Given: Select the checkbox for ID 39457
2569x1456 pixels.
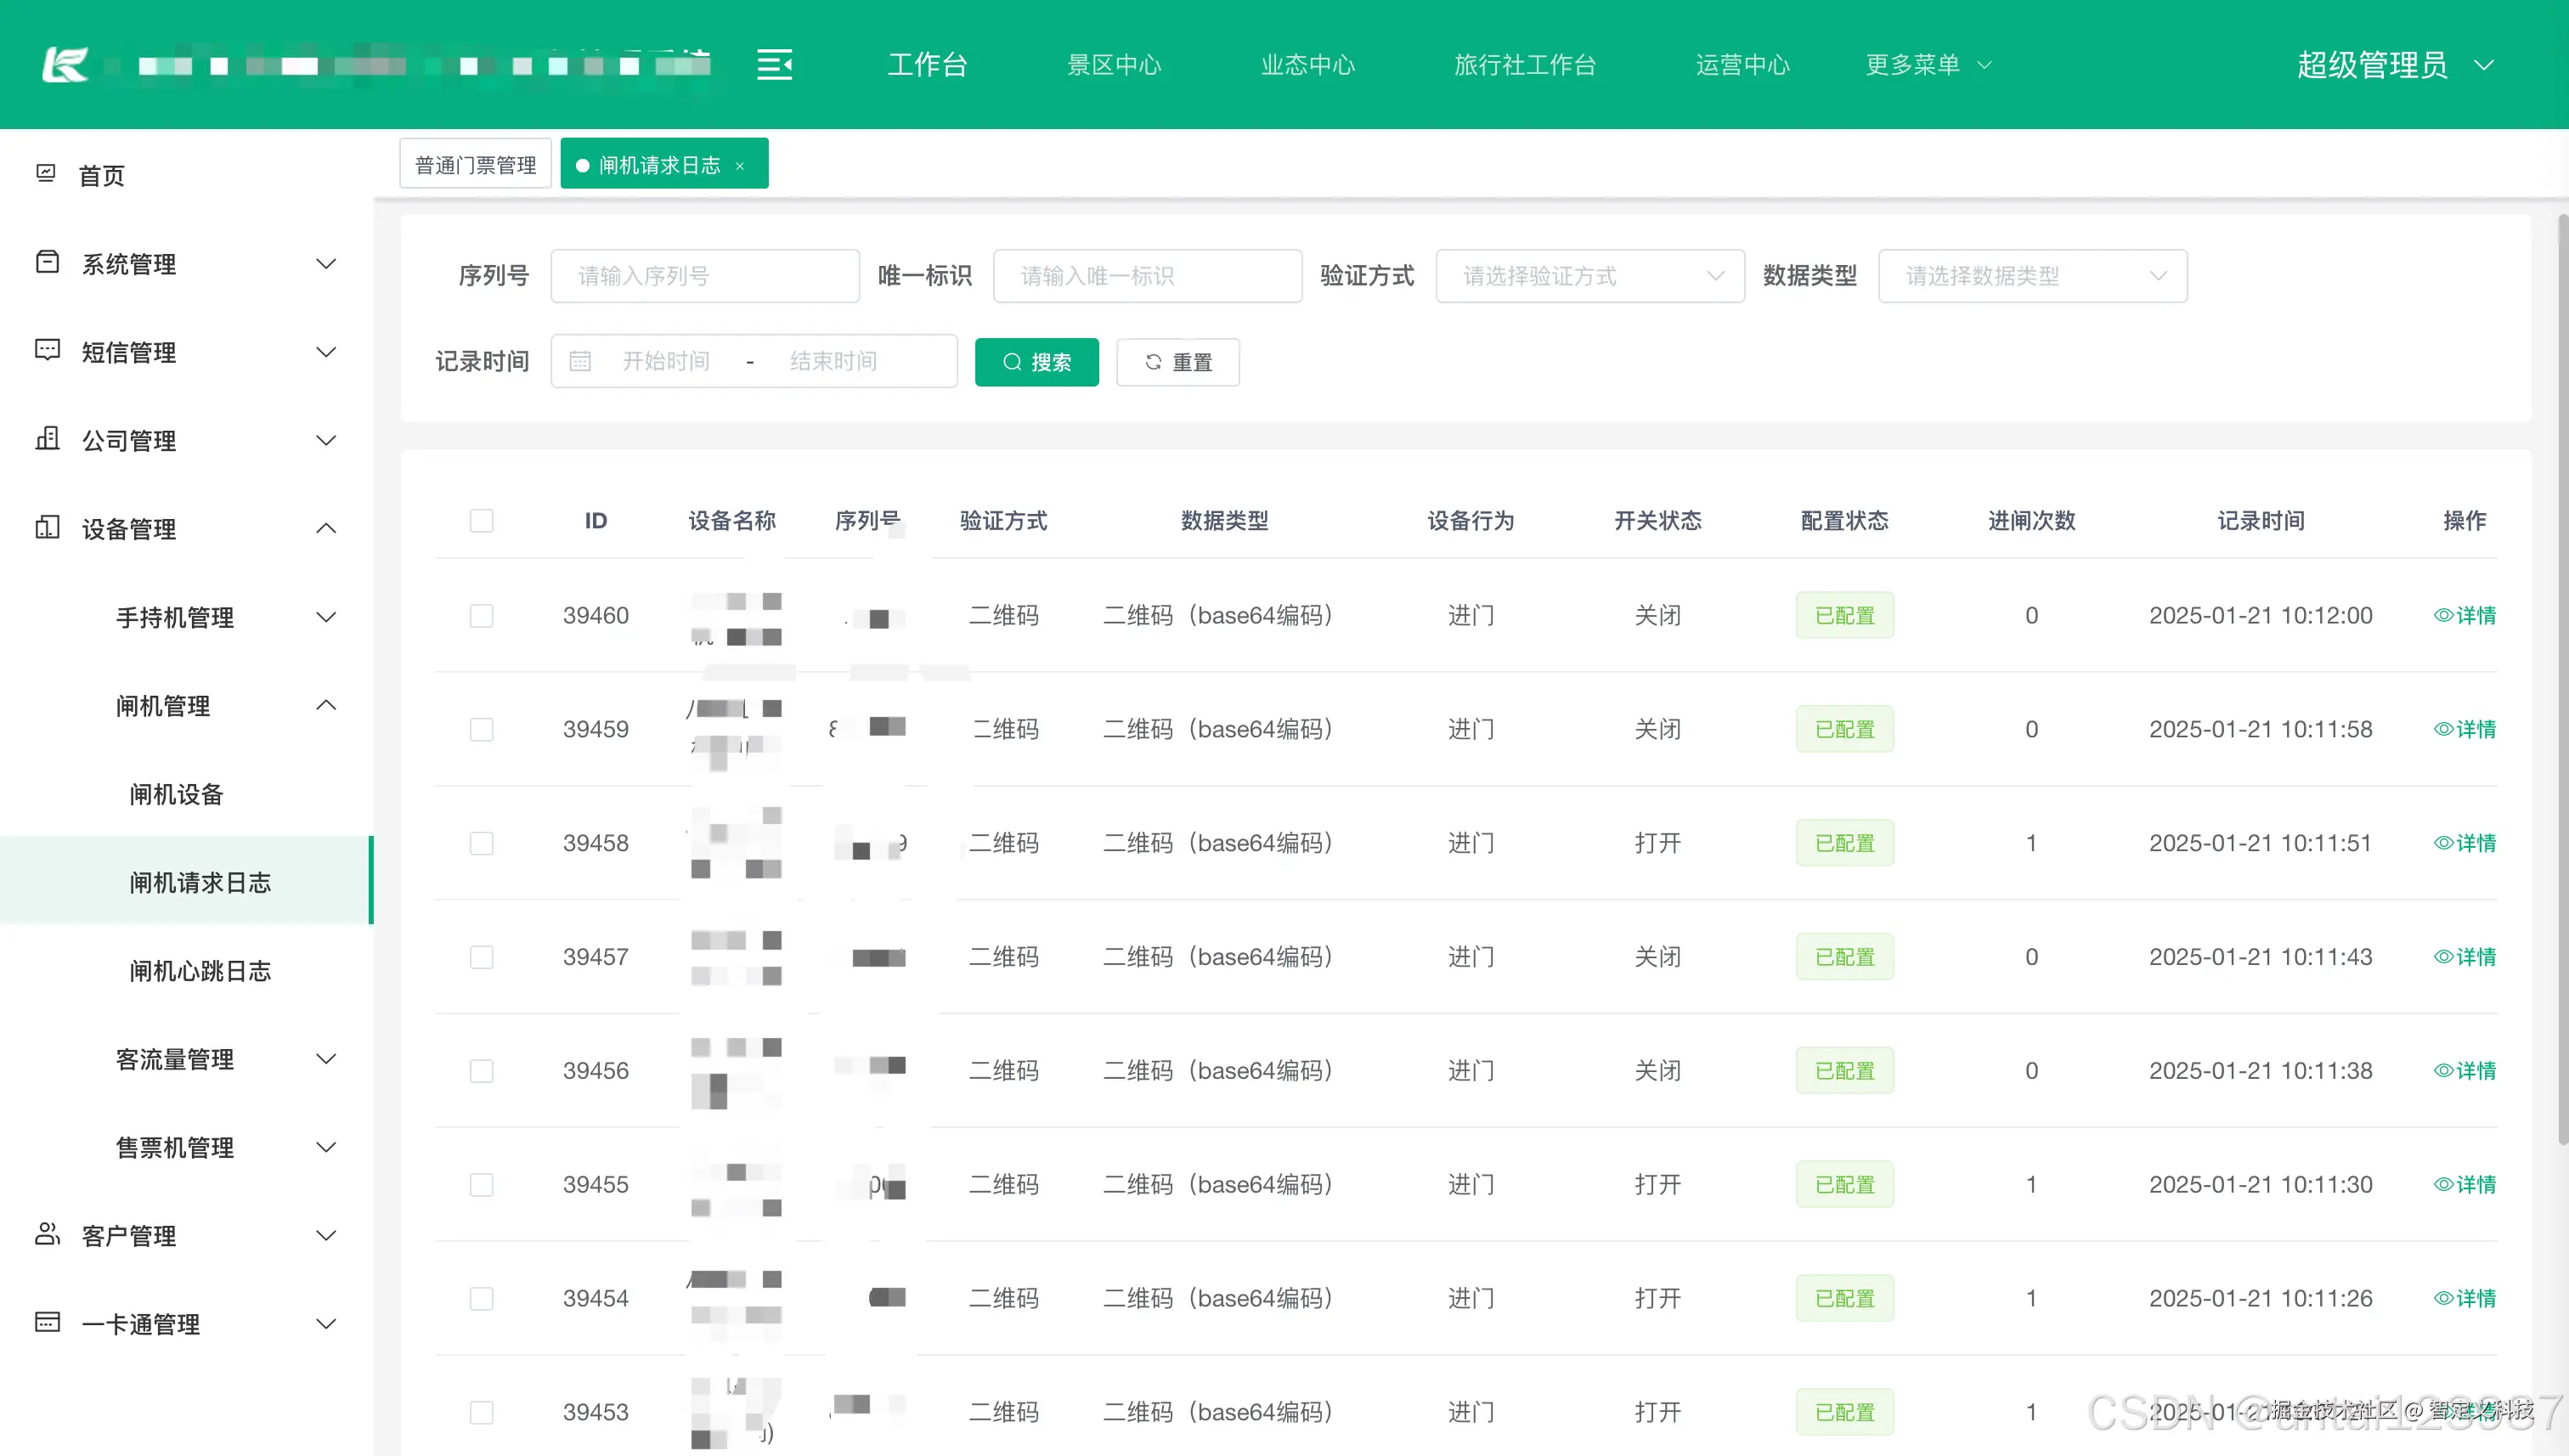Looking at the screenshot, I should pos(481,957).
